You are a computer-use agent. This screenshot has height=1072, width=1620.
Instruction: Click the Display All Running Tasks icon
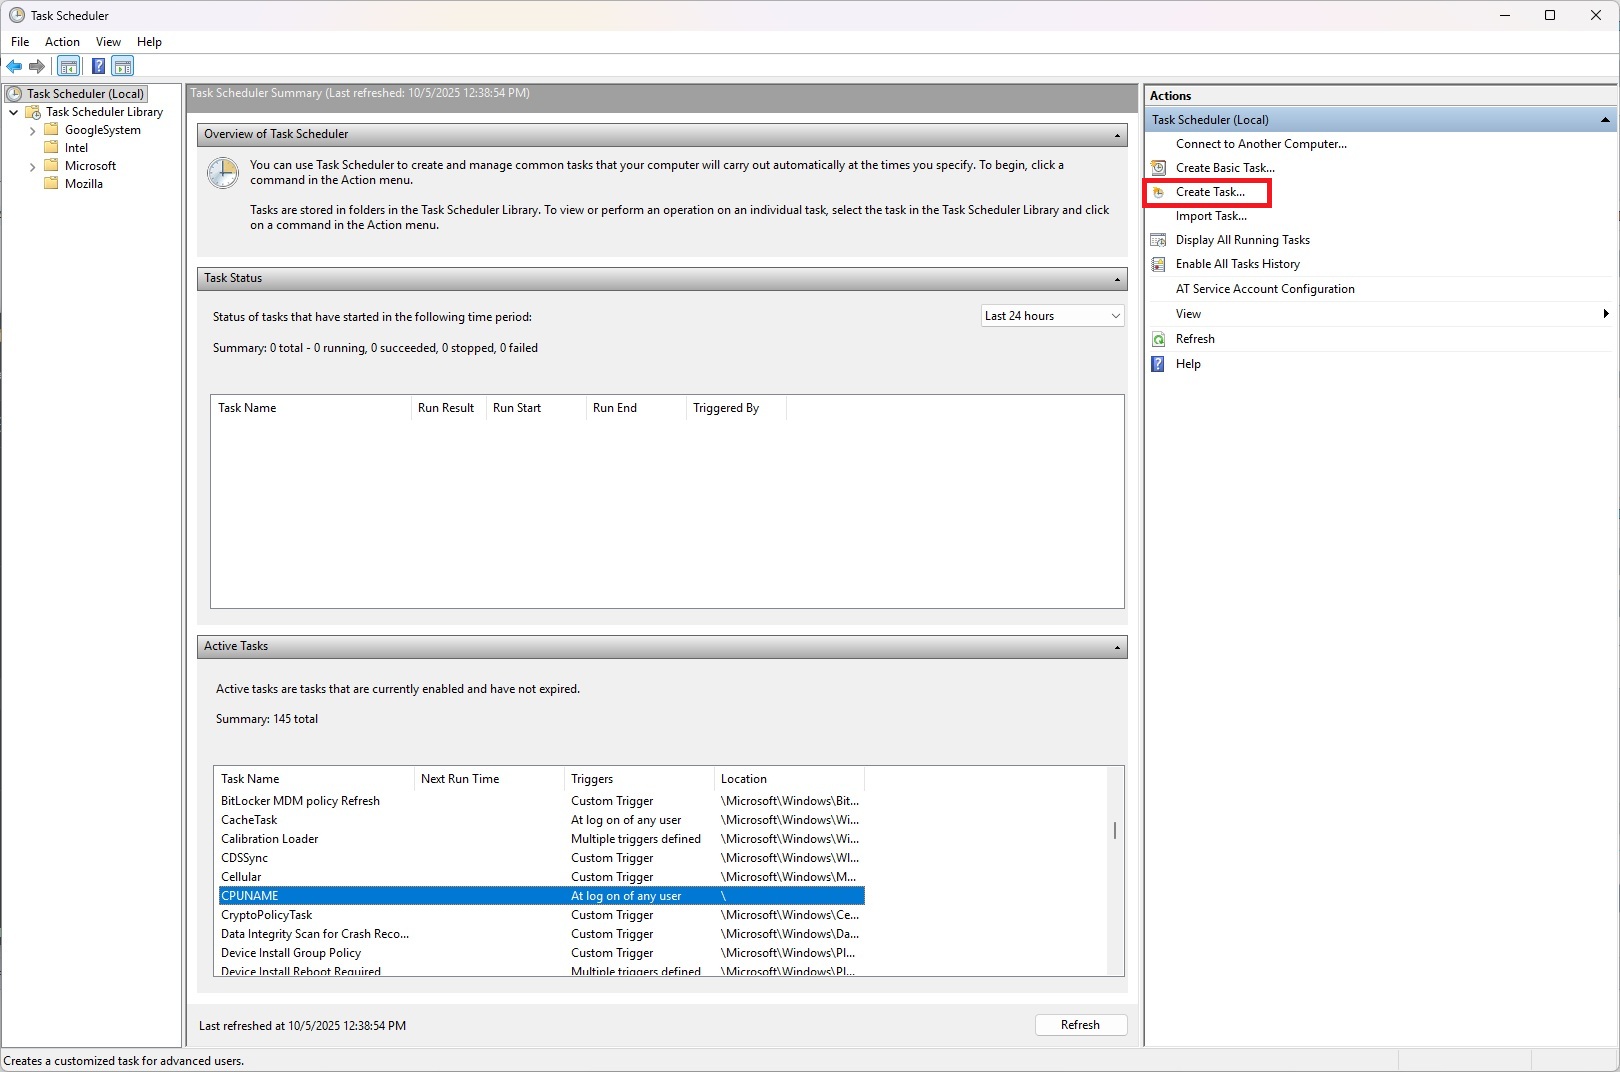(x=1158, y=240)
